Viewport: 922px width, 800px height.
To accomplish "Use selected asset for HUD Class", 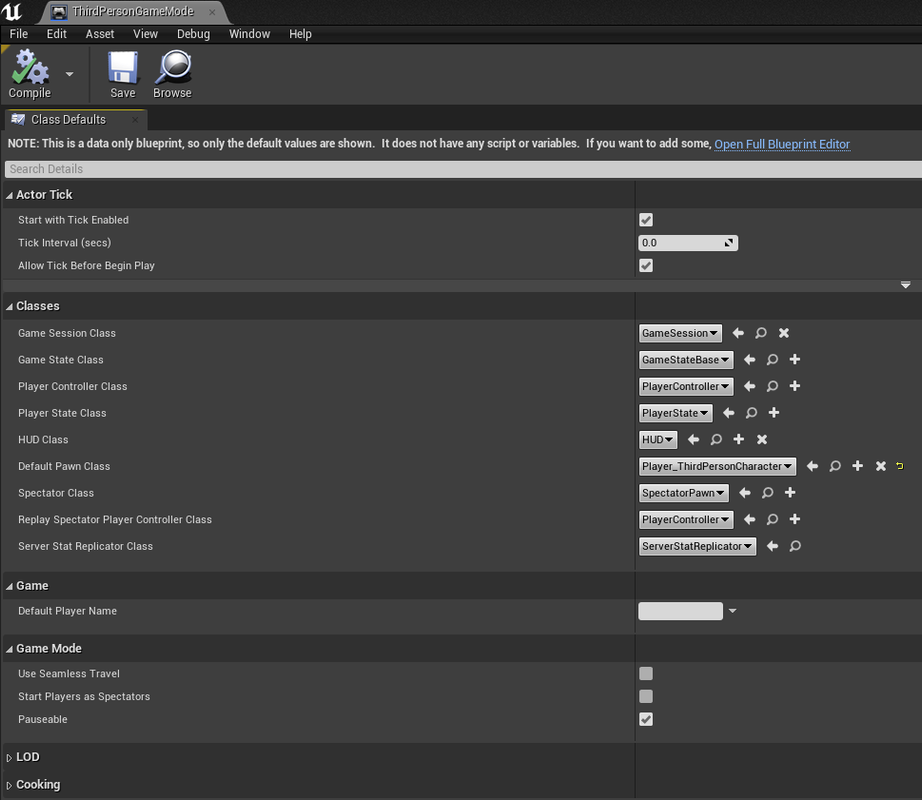I will coord(693,440).
